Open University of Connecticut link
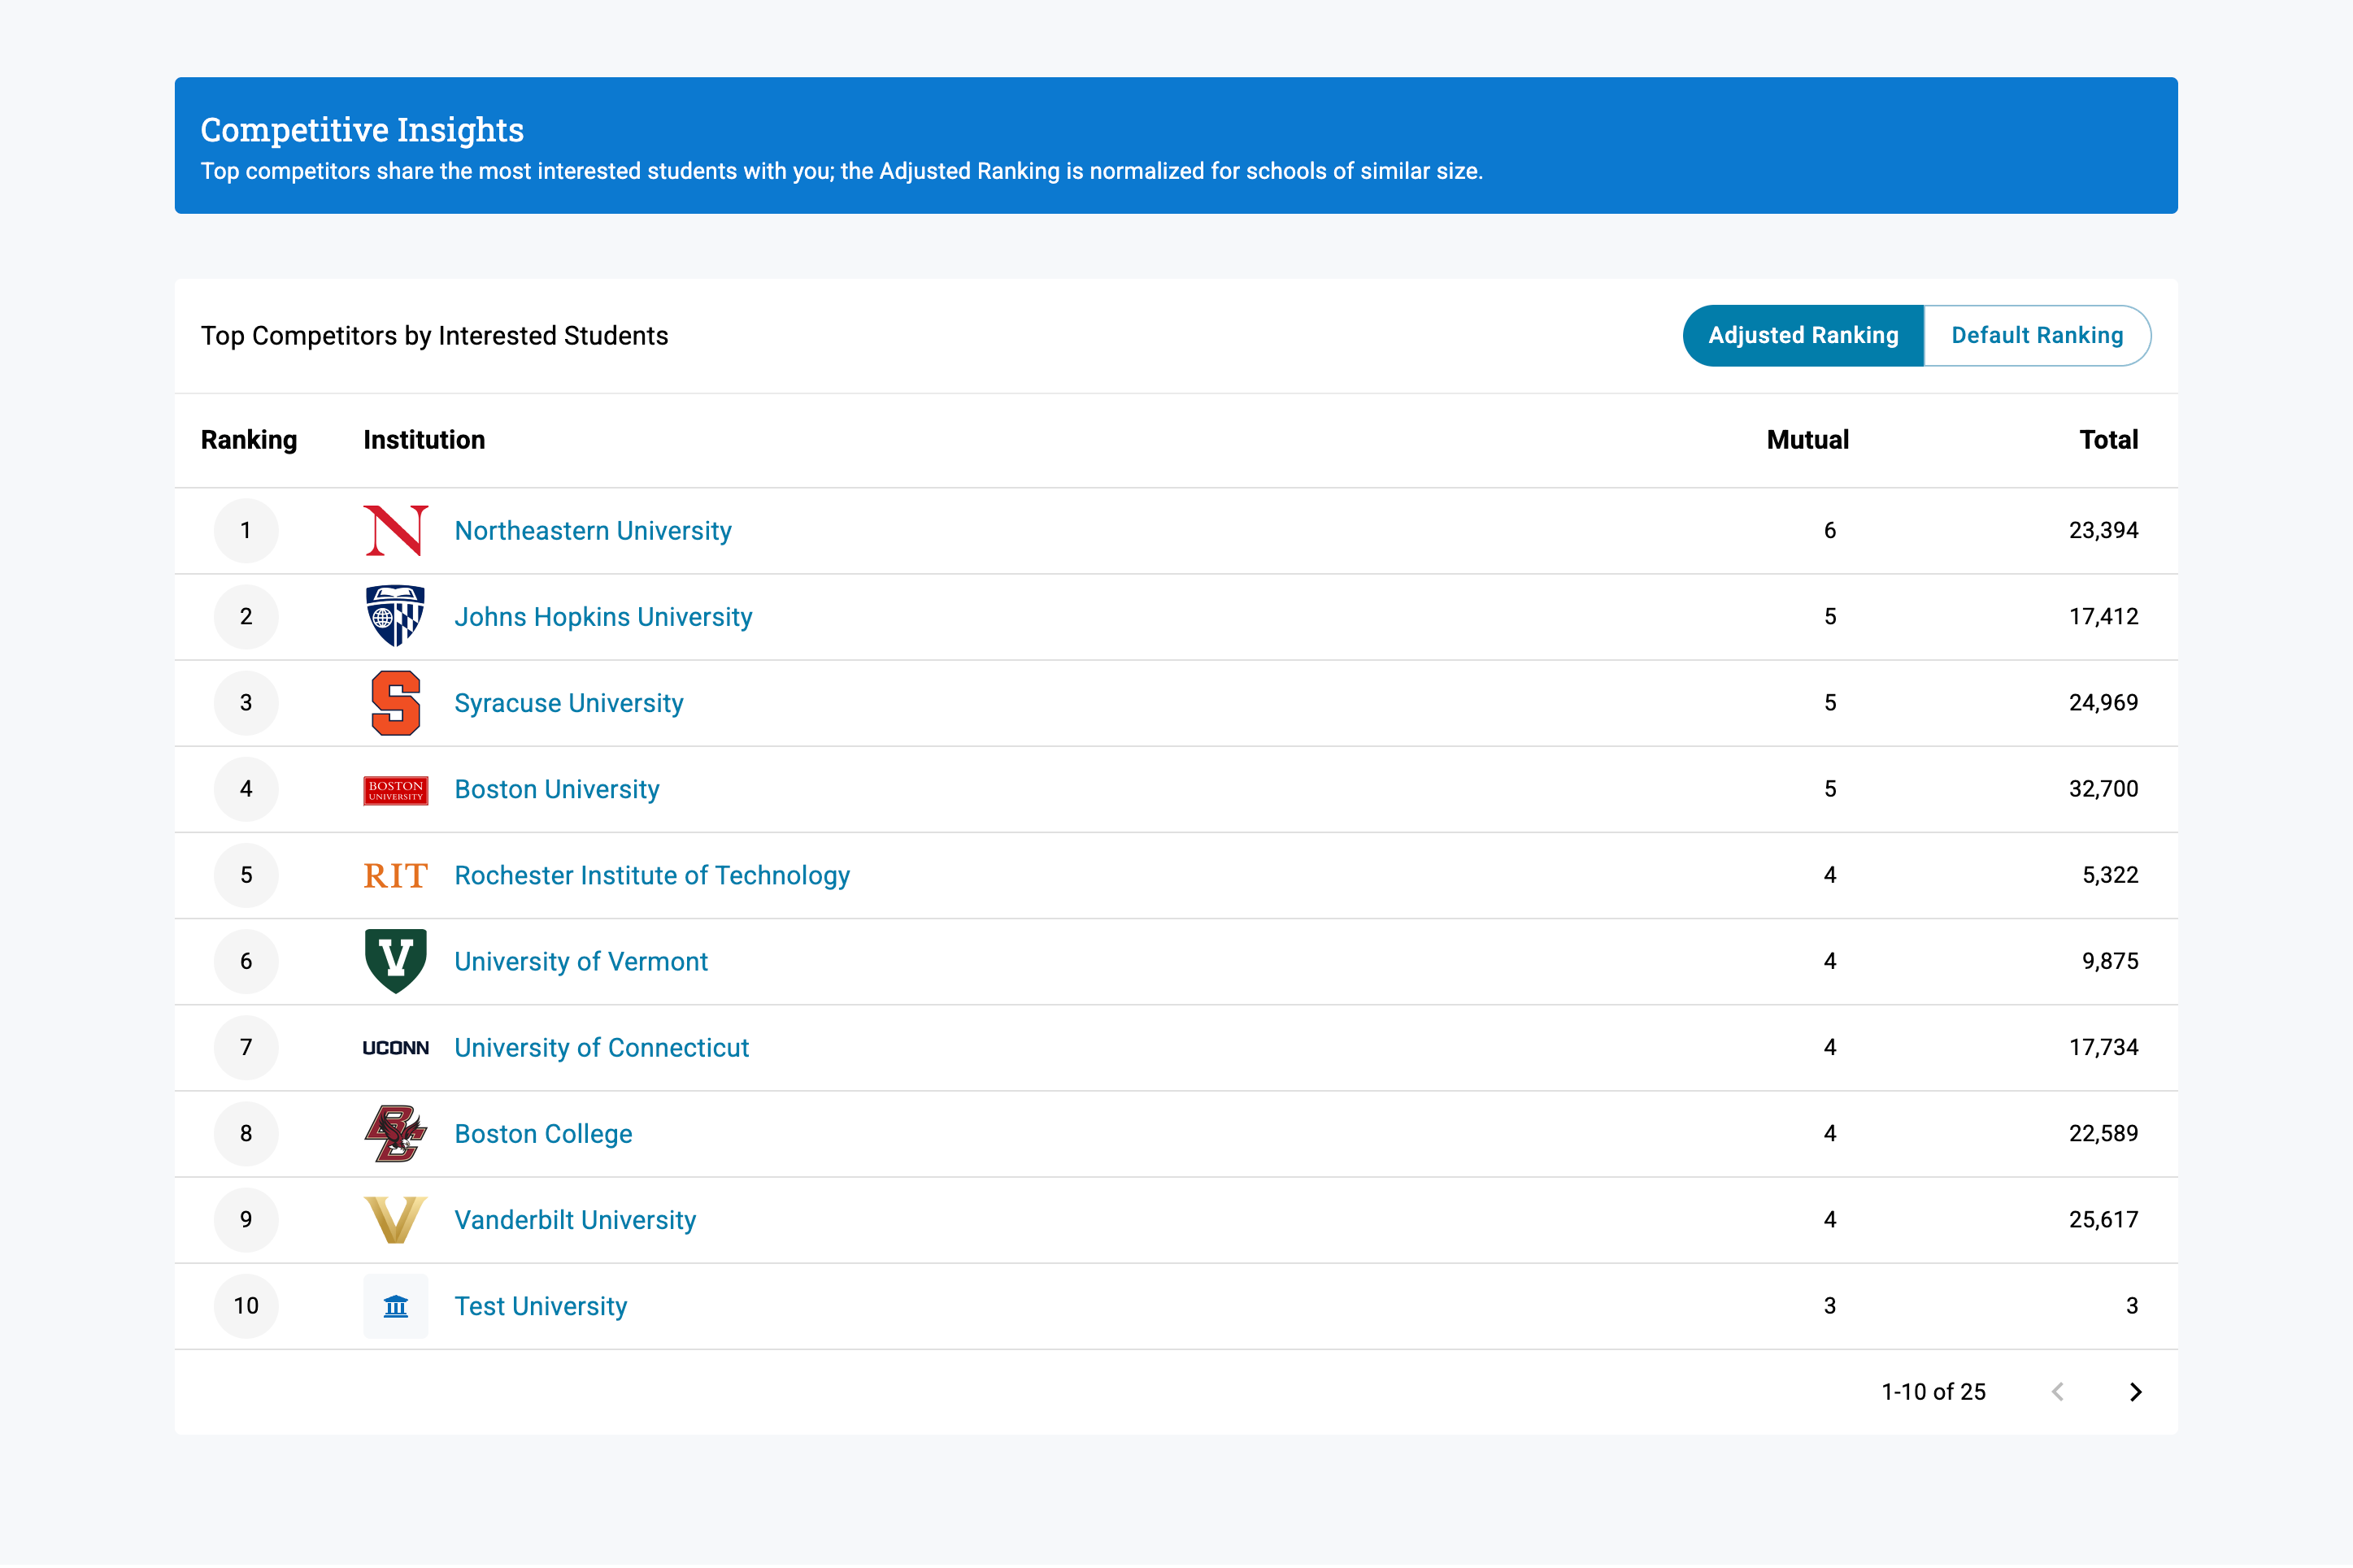This screenshot has width=2353, height=1568. [601, 1048]
